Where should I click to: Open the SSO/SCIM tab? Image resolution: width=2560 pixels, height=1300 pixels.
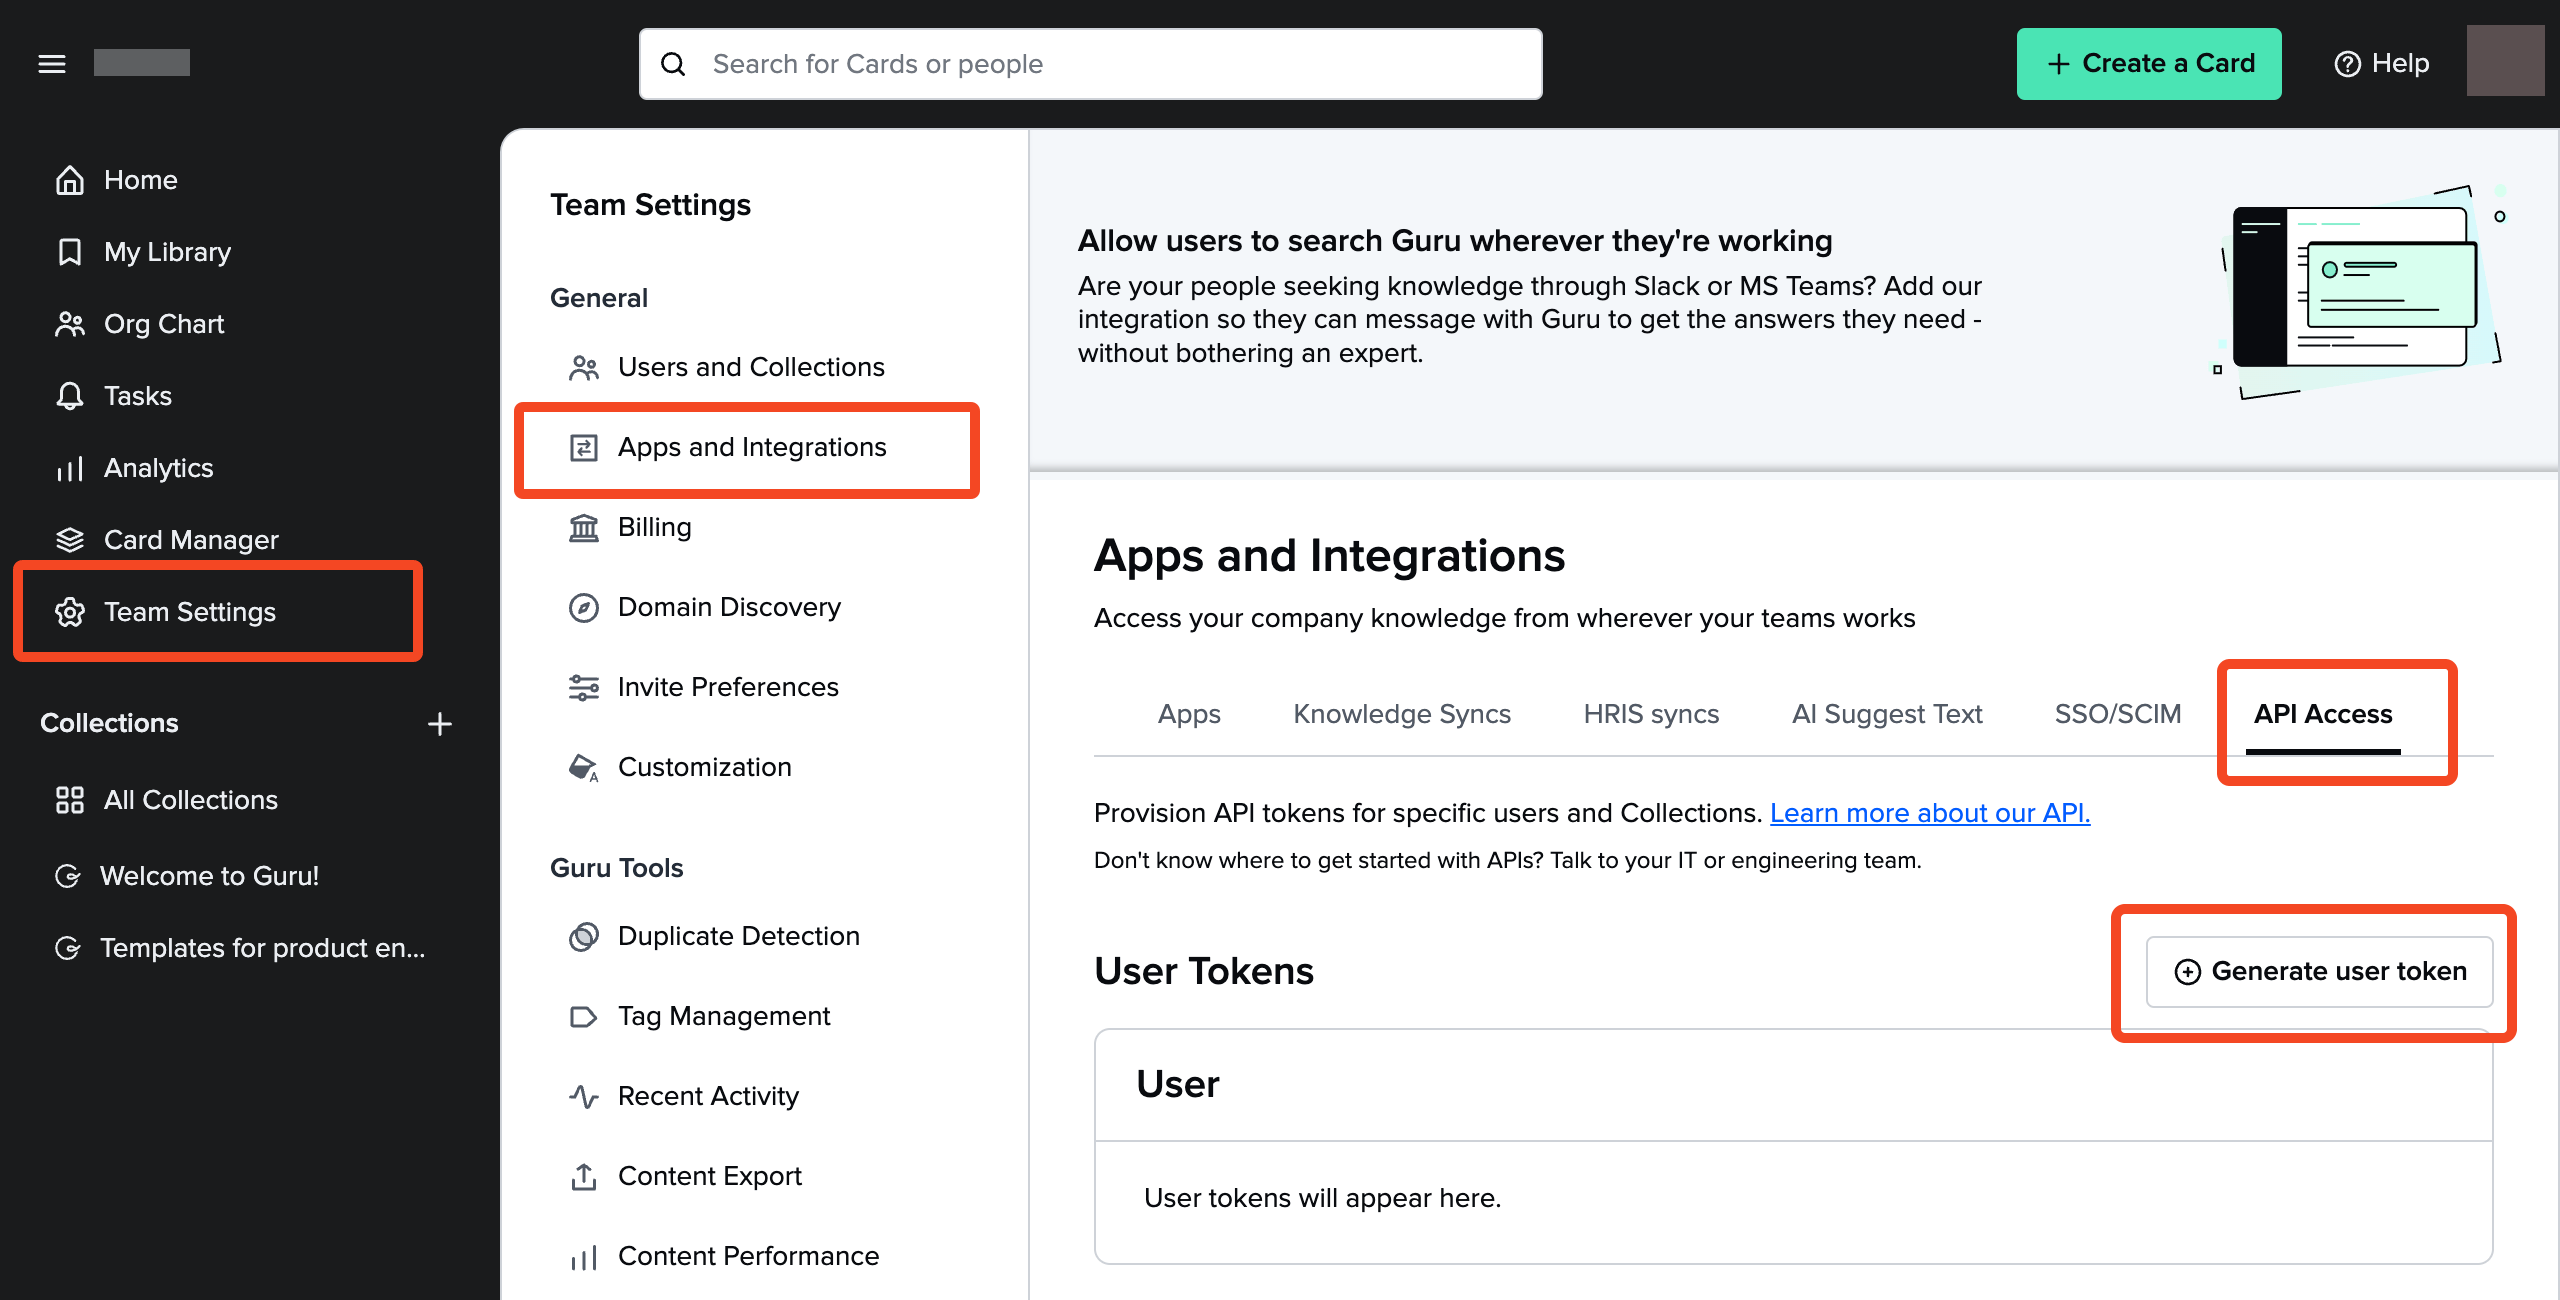click(2118, 714)
